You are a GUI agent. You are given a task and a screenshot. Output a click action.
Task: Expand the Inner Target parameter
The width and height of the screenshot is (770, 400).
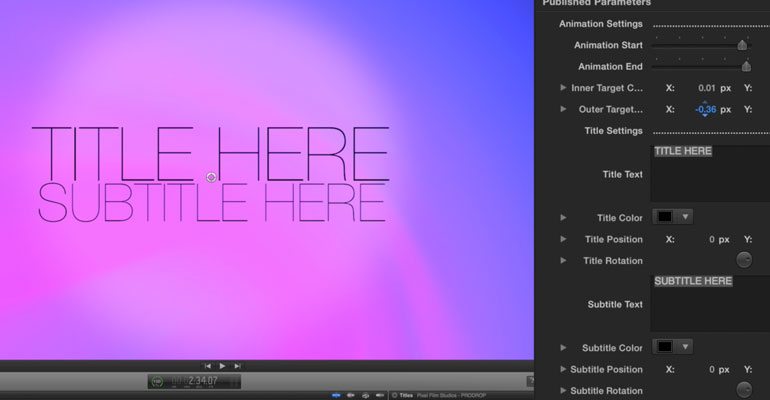pyautogui.click(x=563, y=88)
